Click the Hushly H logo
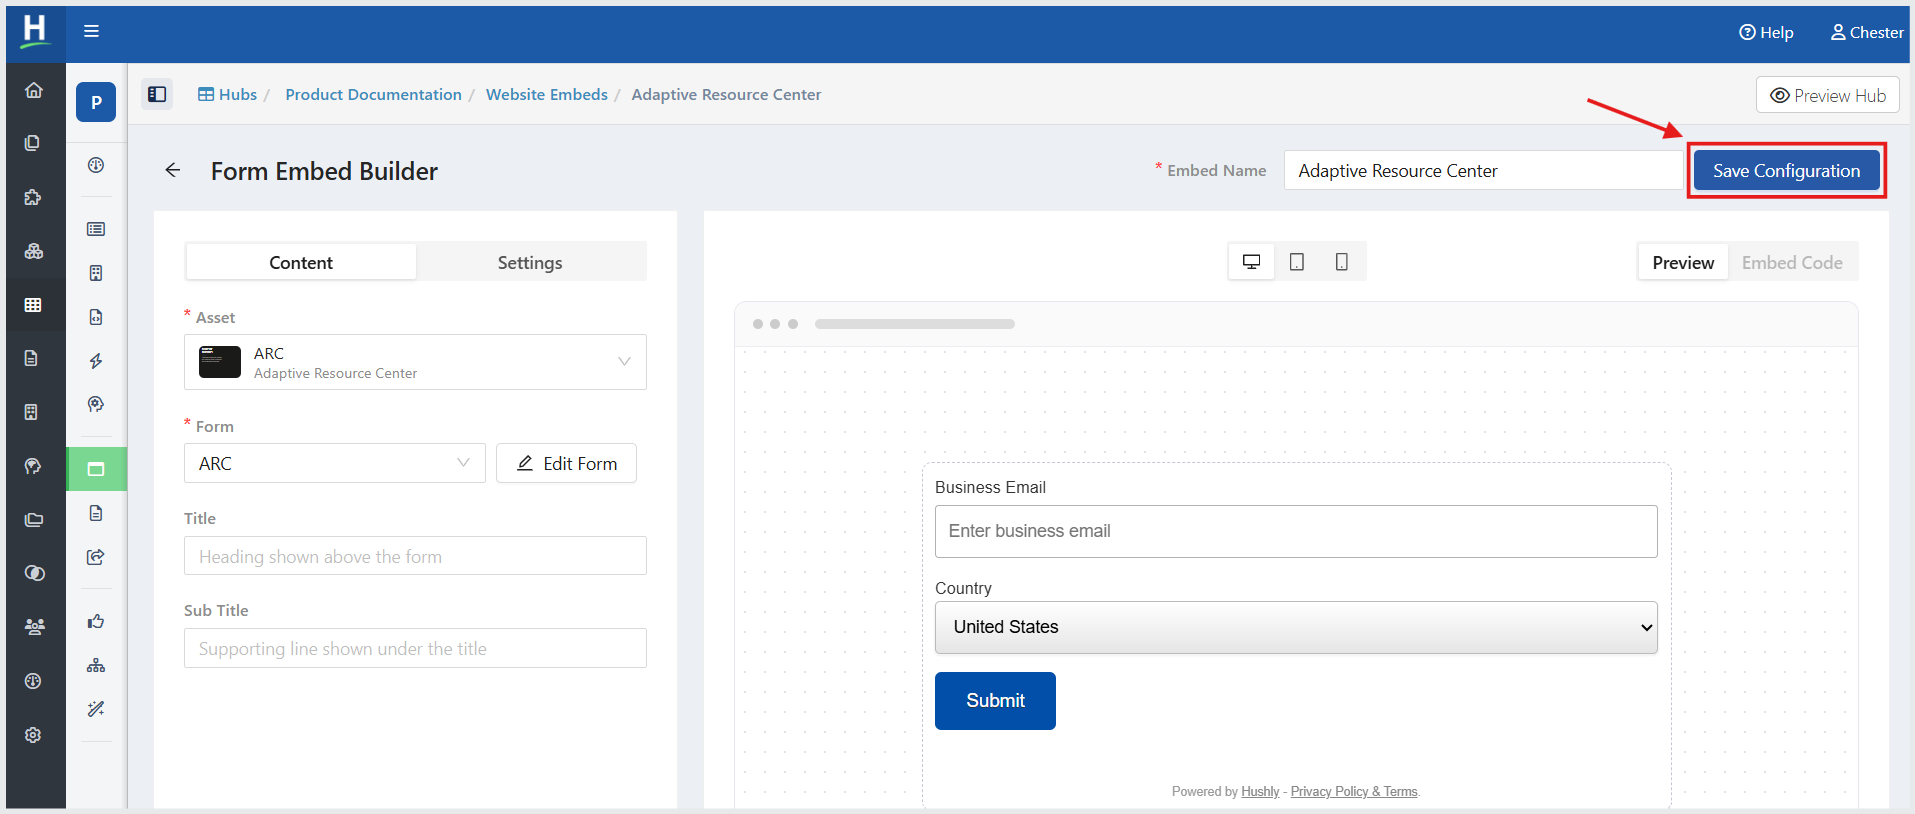 click(x=35, y=31)
